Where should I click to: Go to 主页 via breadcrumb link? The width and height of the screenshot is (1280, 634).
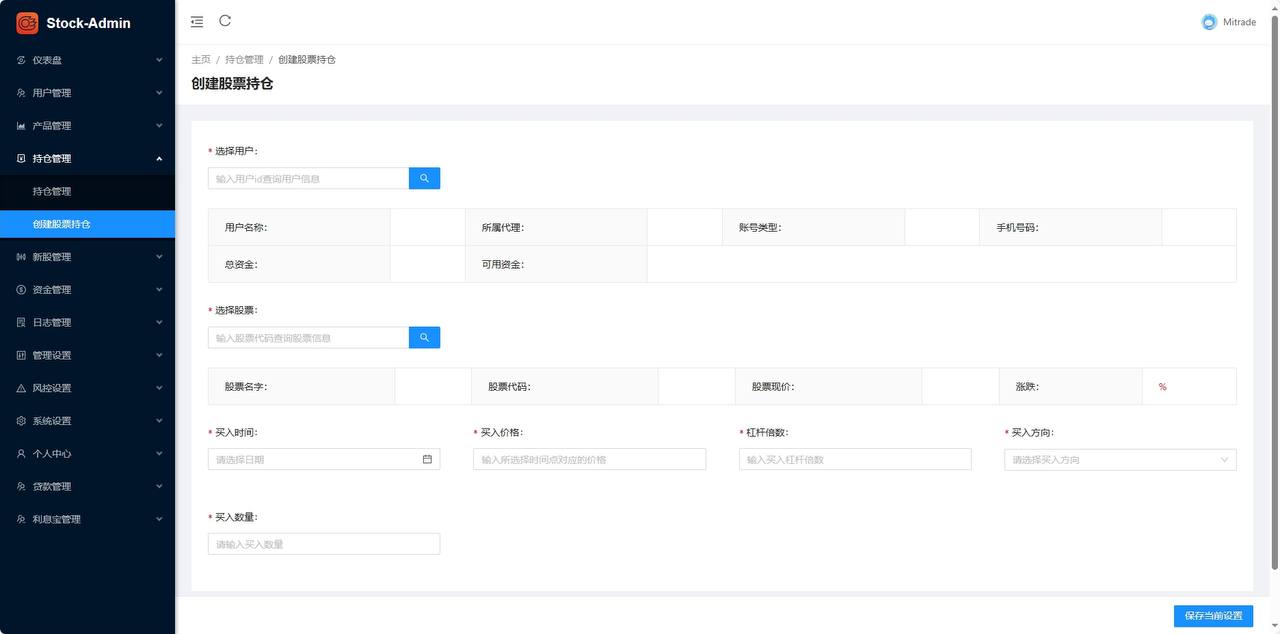point(201,60)
